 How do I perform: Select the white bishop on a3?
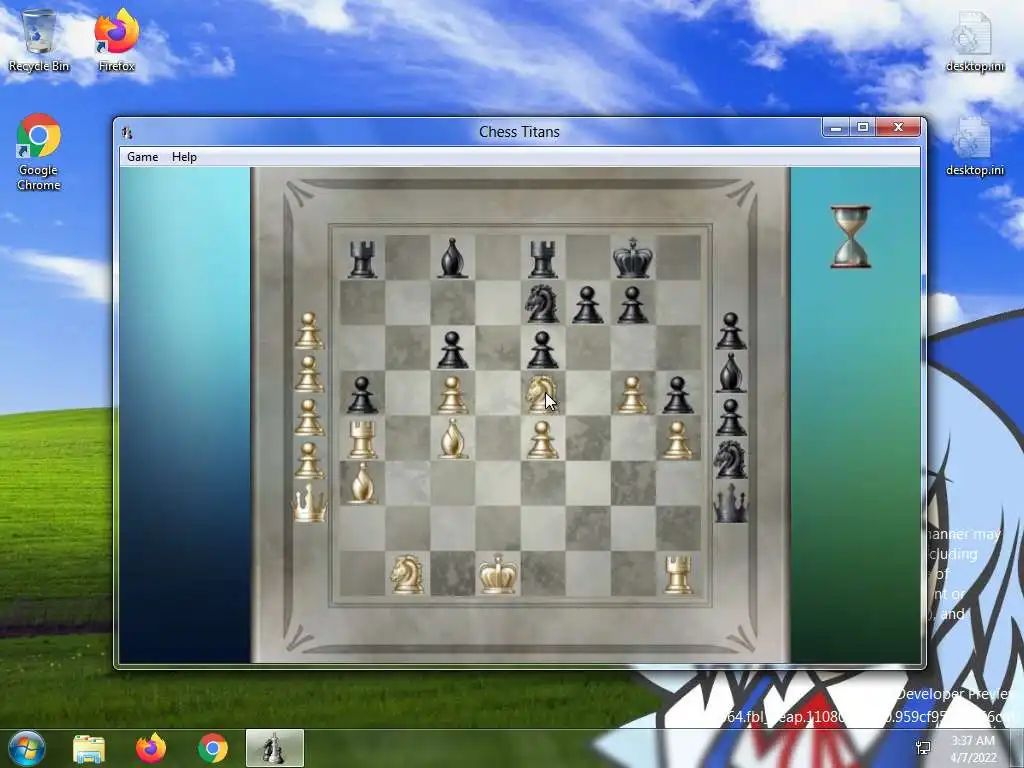click(x=362, y=483)
